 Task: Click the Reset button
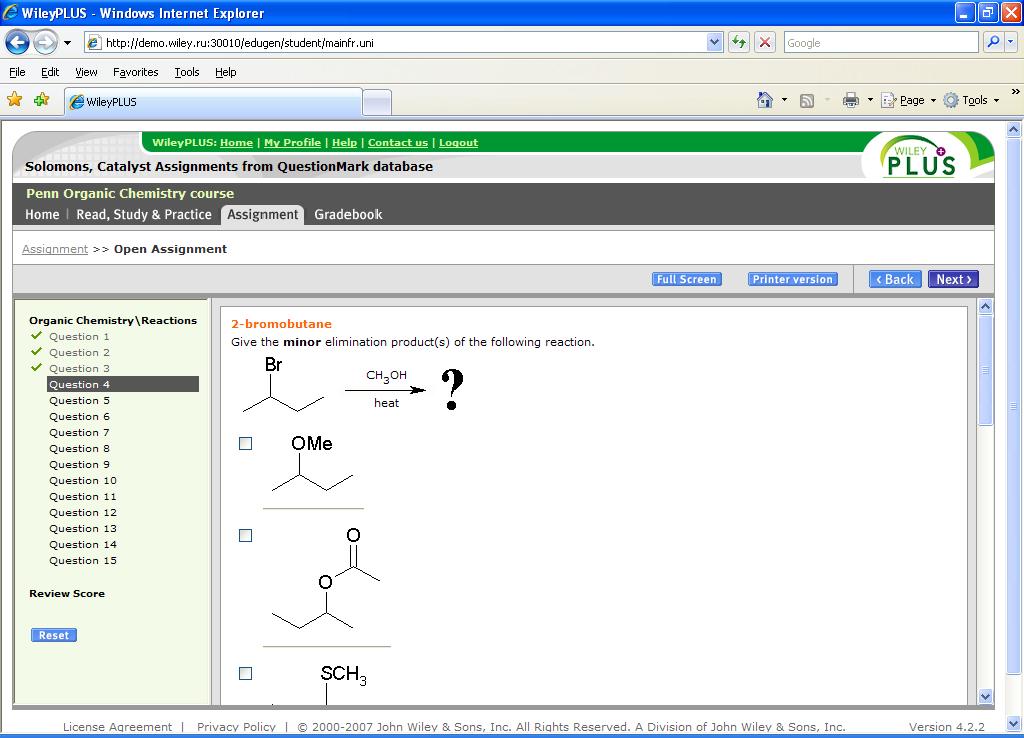tap(54, 635)
